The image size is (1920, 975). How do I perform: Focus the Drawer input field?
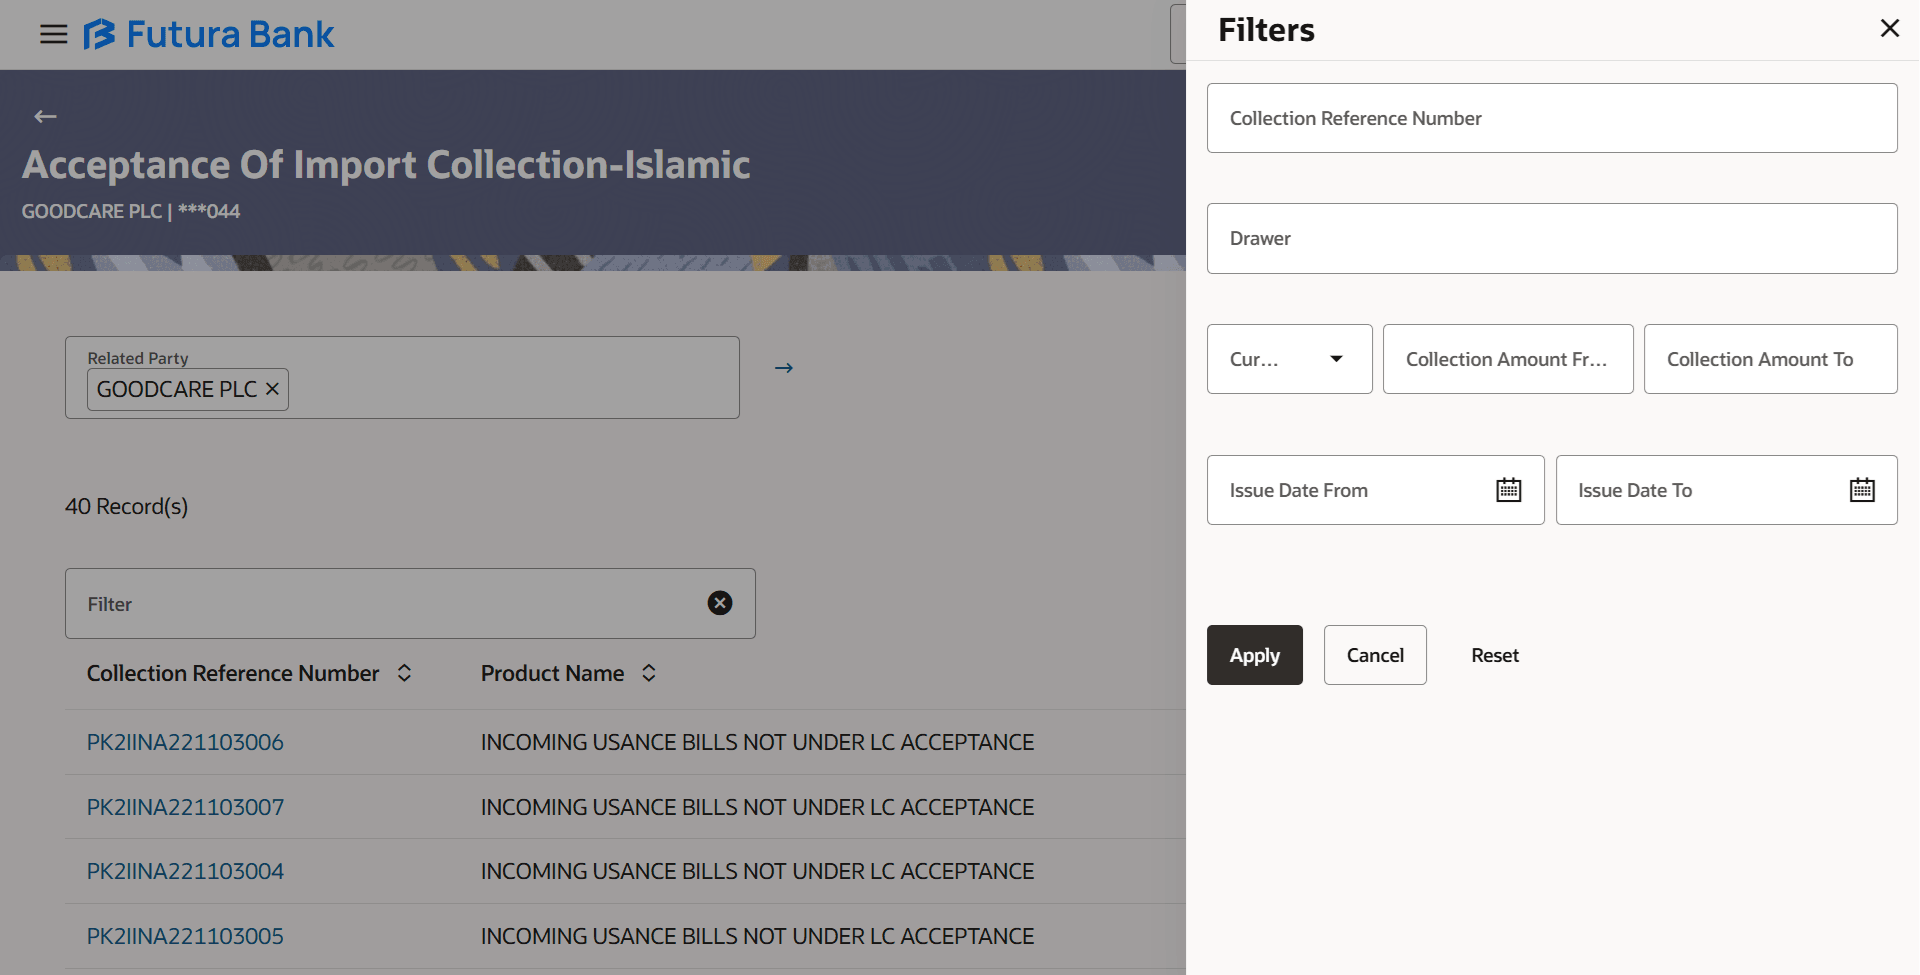coord(1552,238)
